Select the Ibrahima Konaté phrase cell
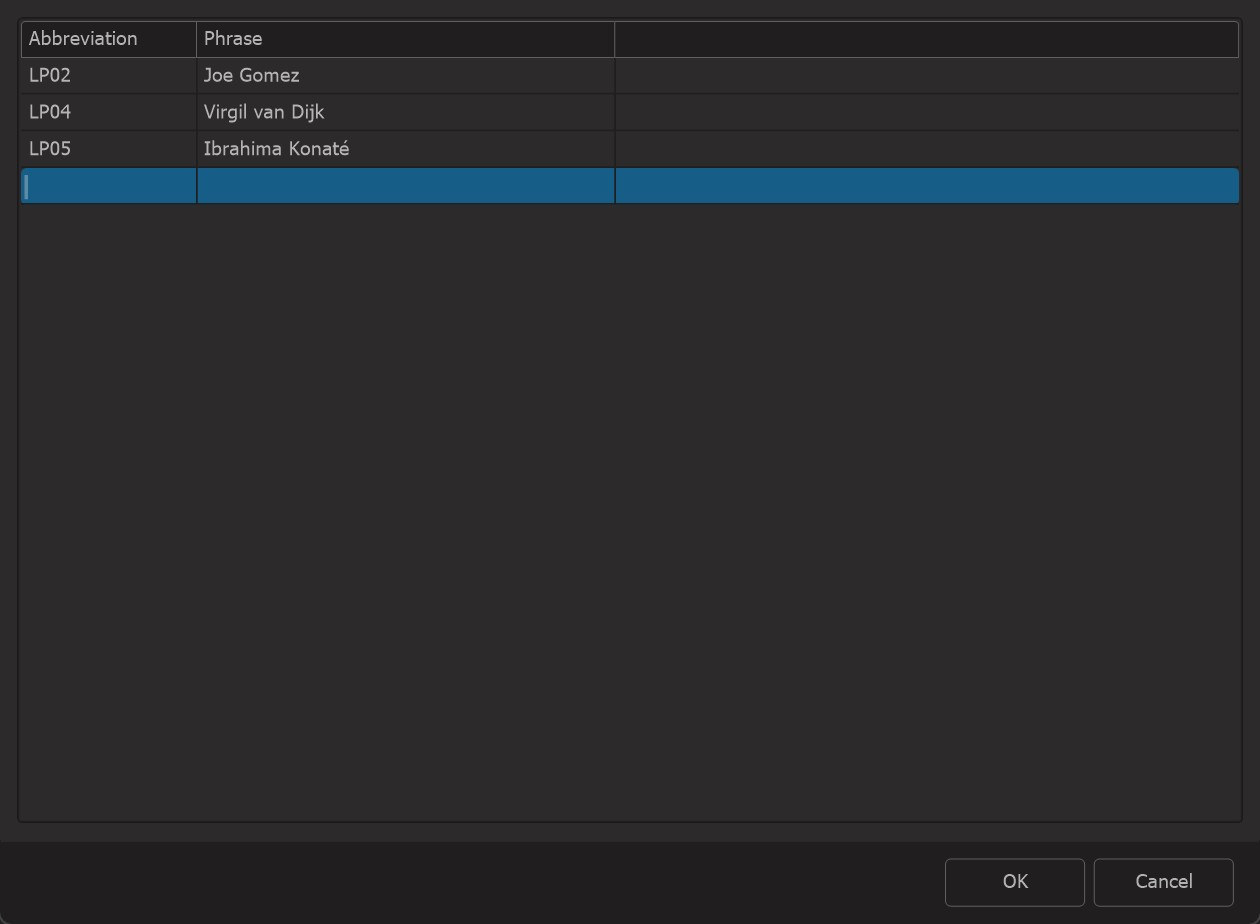1260x924 pixels. (x=405, y=149)
